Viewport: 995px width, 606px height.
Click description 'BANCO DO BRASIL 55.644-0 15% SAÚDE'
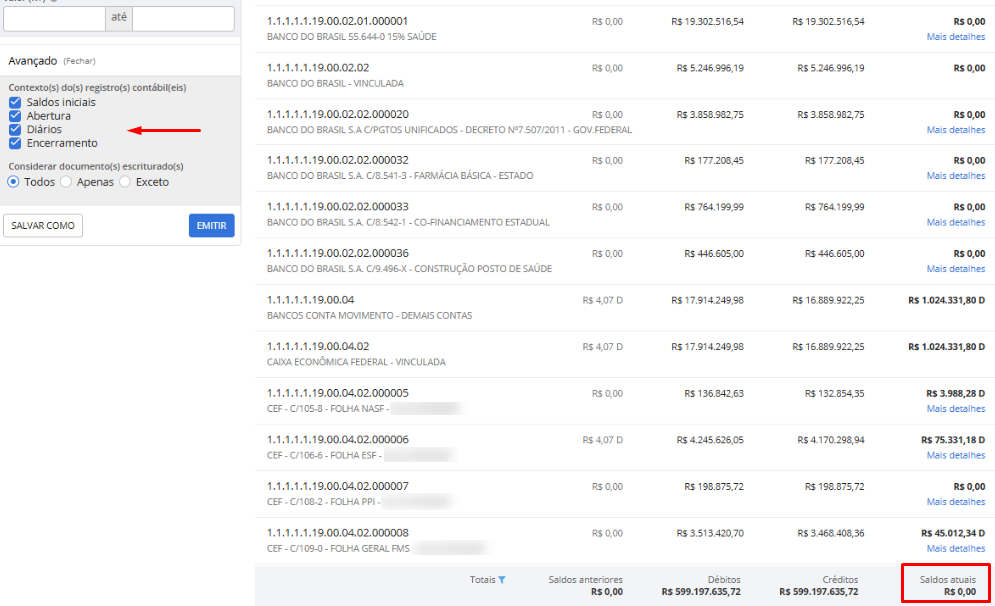point(352,37)
